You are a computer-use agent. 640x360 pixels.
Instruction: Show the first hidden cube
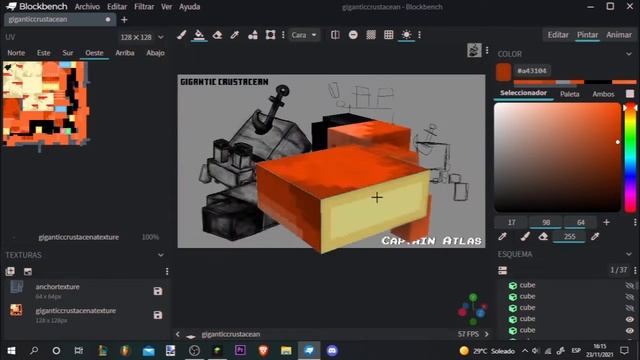[629, 285]
